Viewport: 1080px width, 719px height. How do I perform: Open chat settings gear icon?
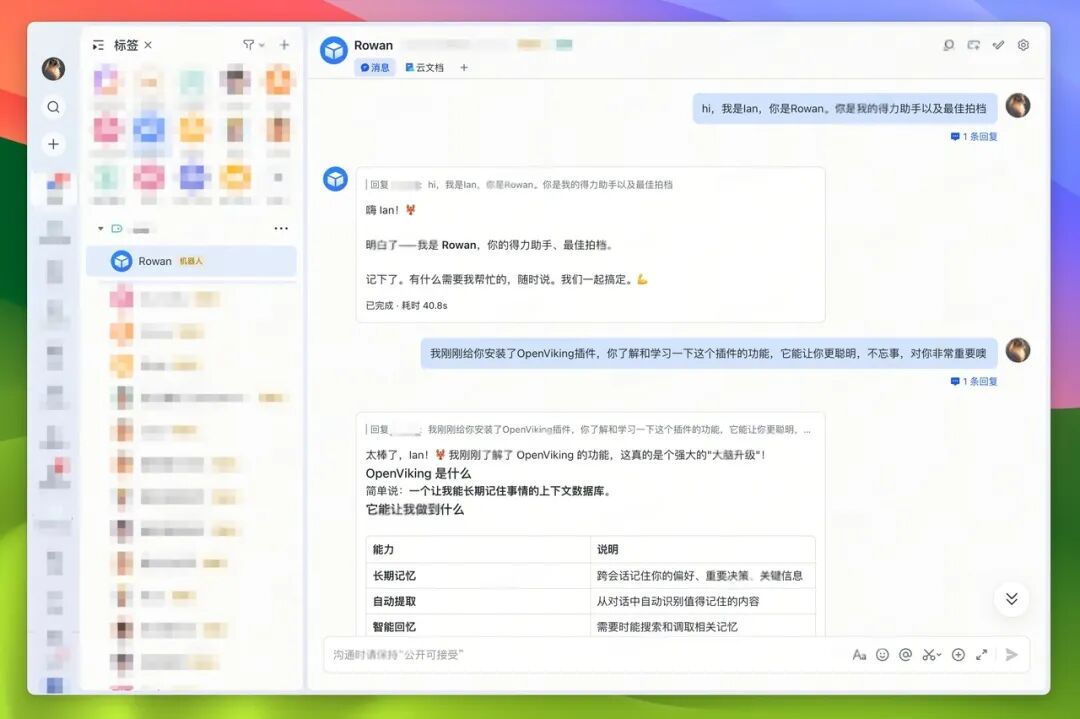coord(1024,45)
